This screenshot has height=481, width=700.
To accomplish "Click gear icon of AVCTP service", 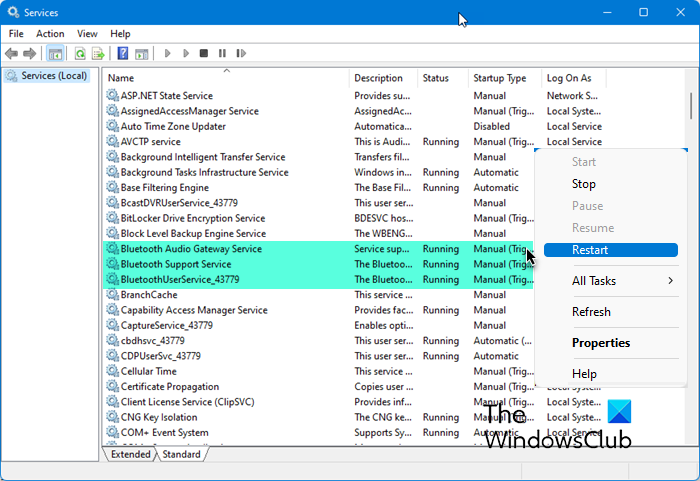I will click(112, 142).
